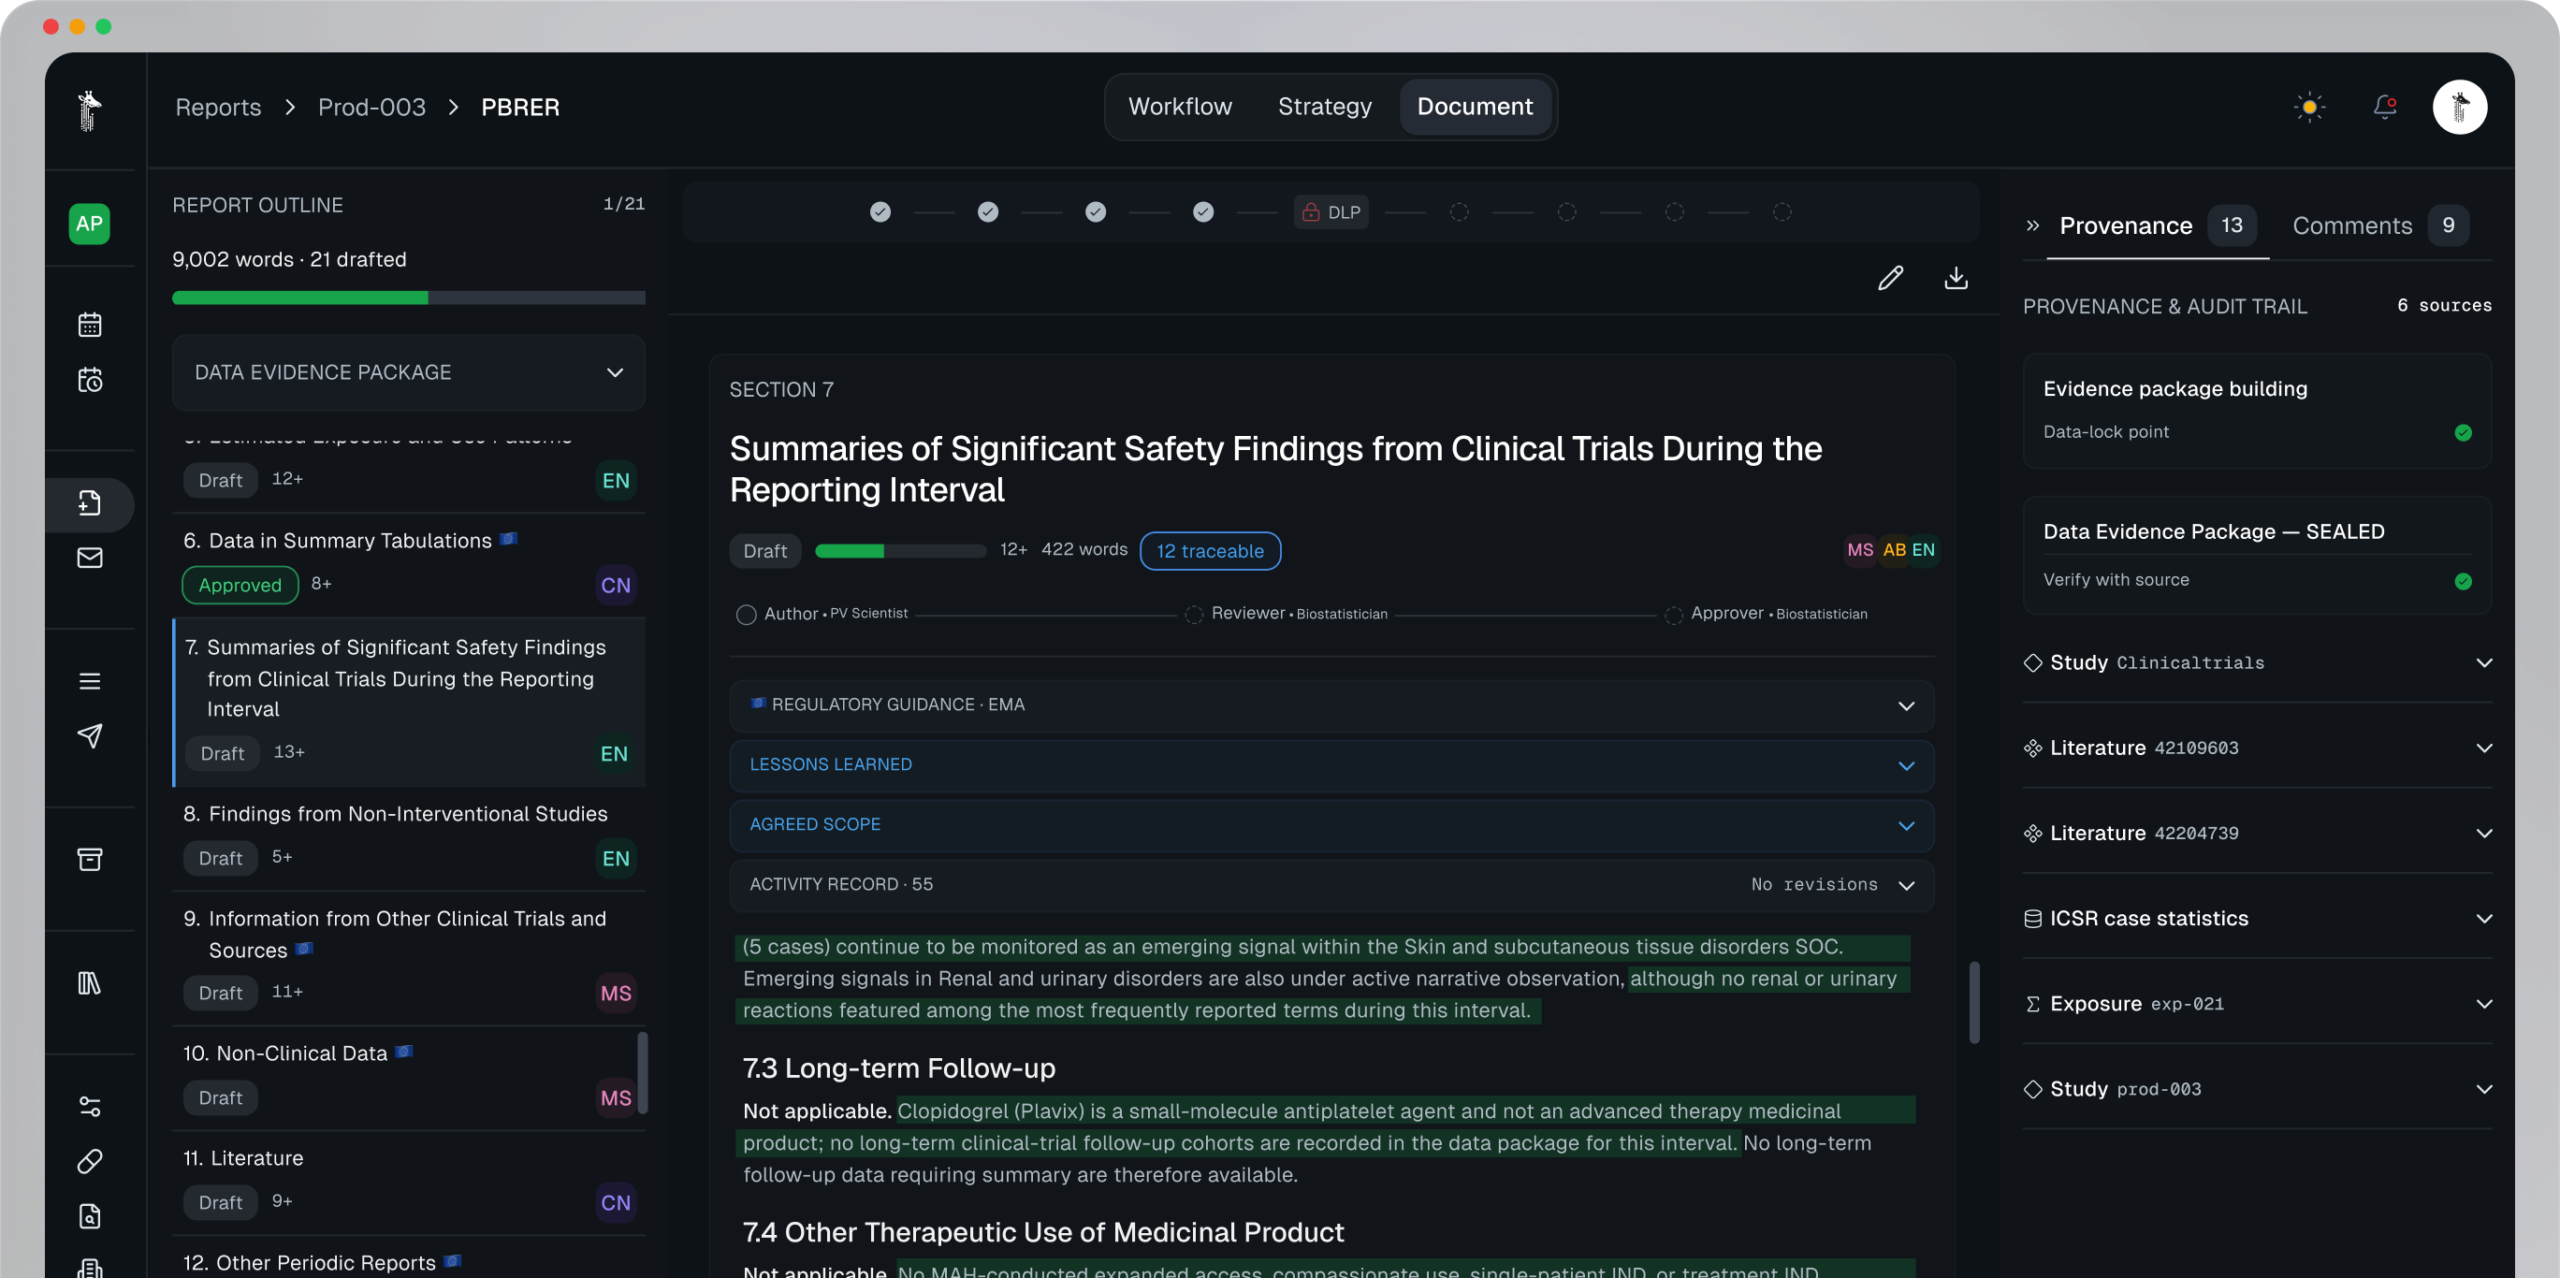Expand the Lessons Learned section

[x=1332, y=765]
